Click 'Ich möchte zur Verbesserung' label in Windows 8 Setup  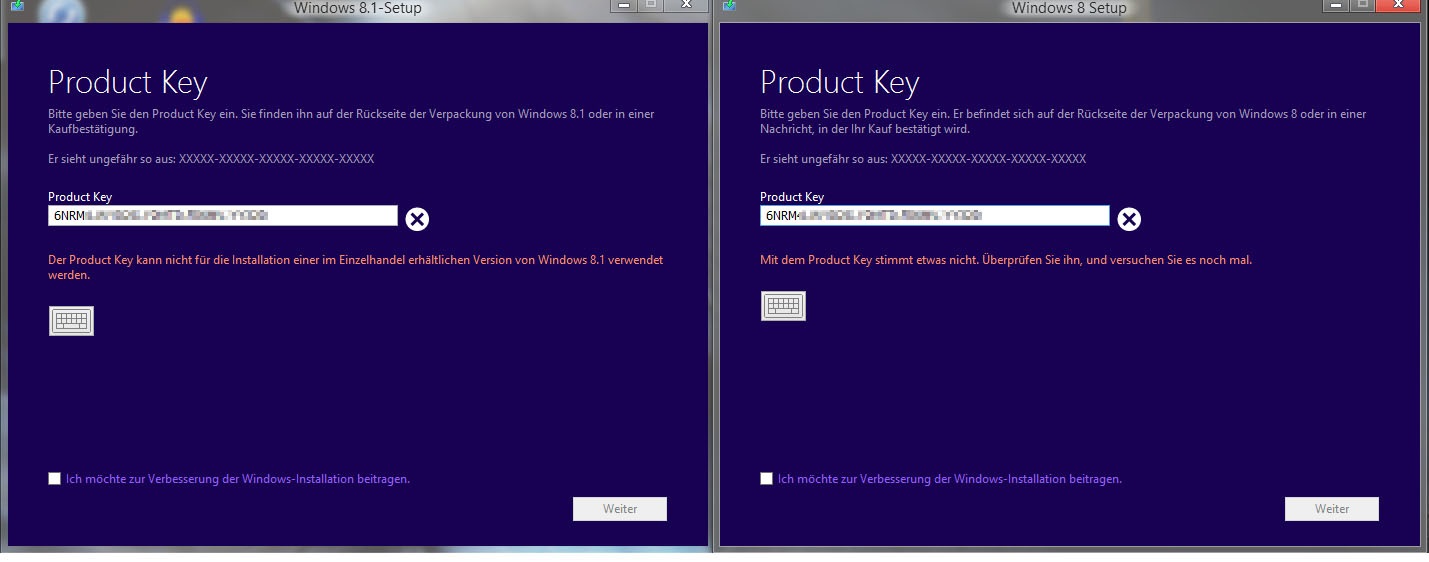click(950, 479)
